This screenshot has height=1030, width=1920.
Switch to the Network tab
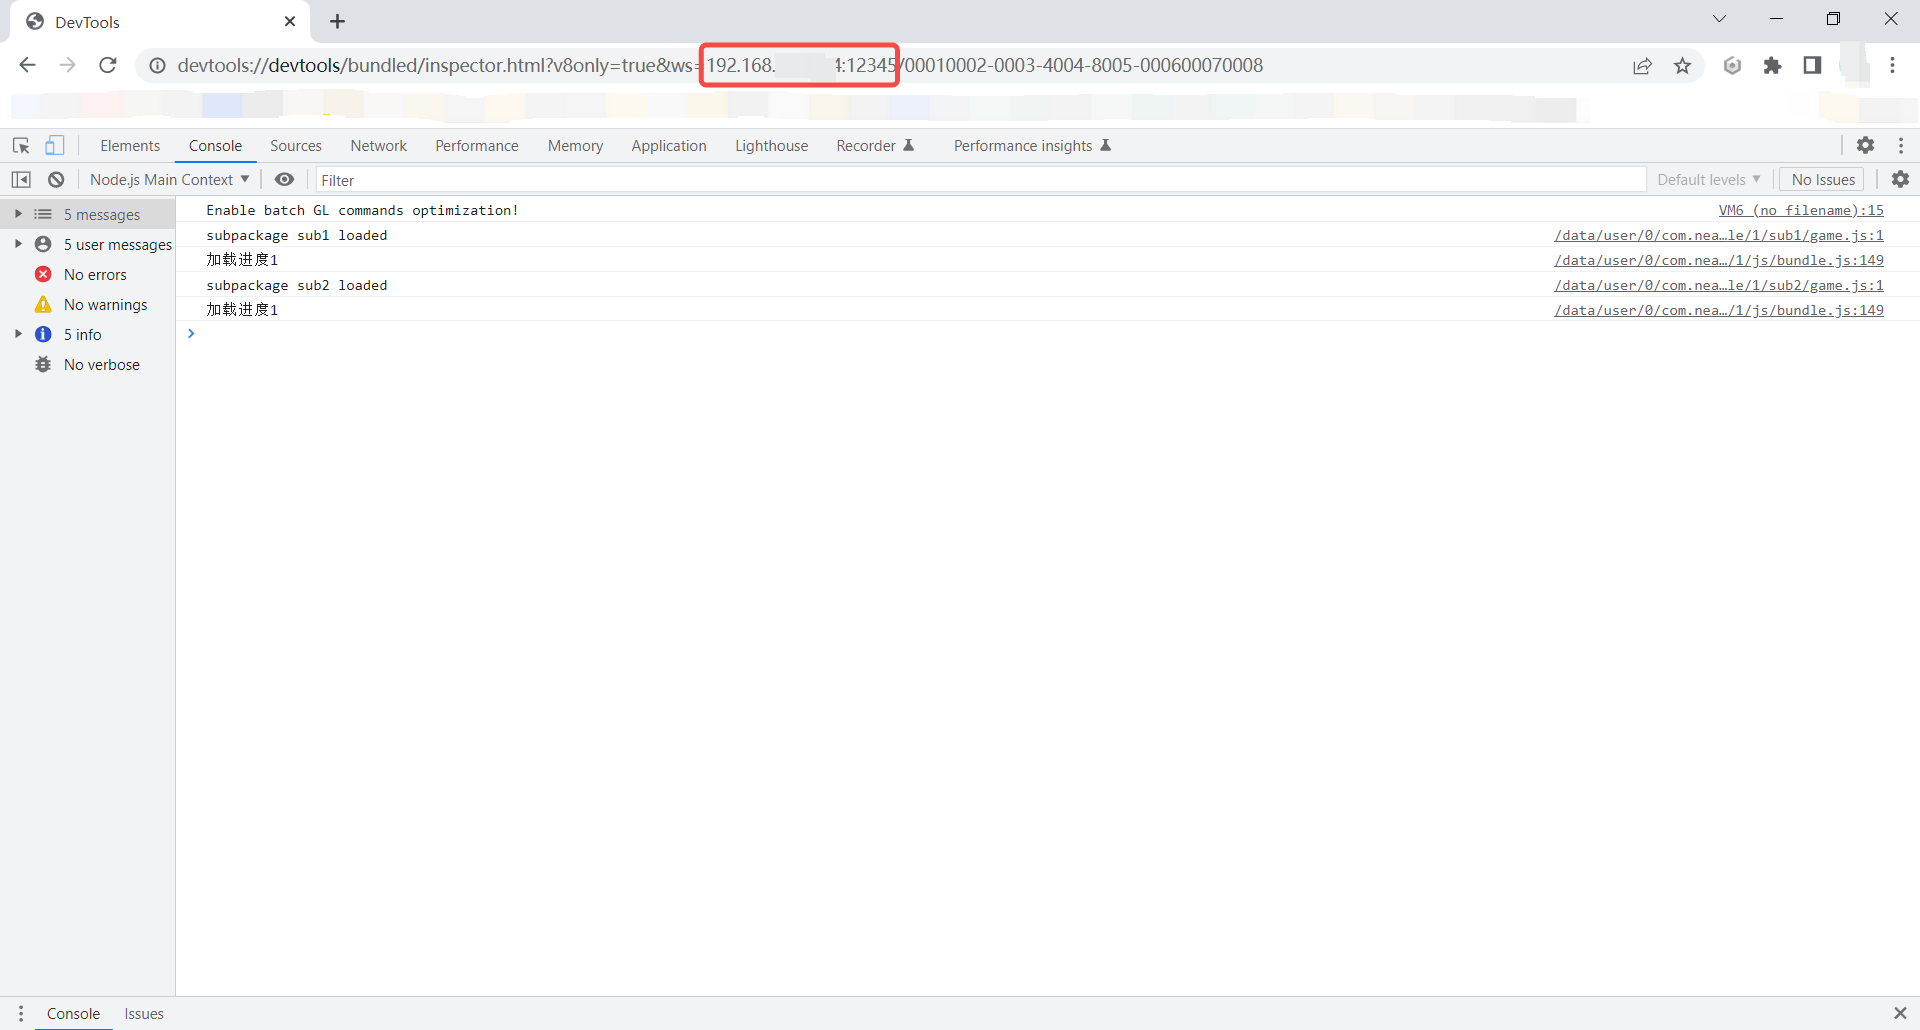coord(378,146)
